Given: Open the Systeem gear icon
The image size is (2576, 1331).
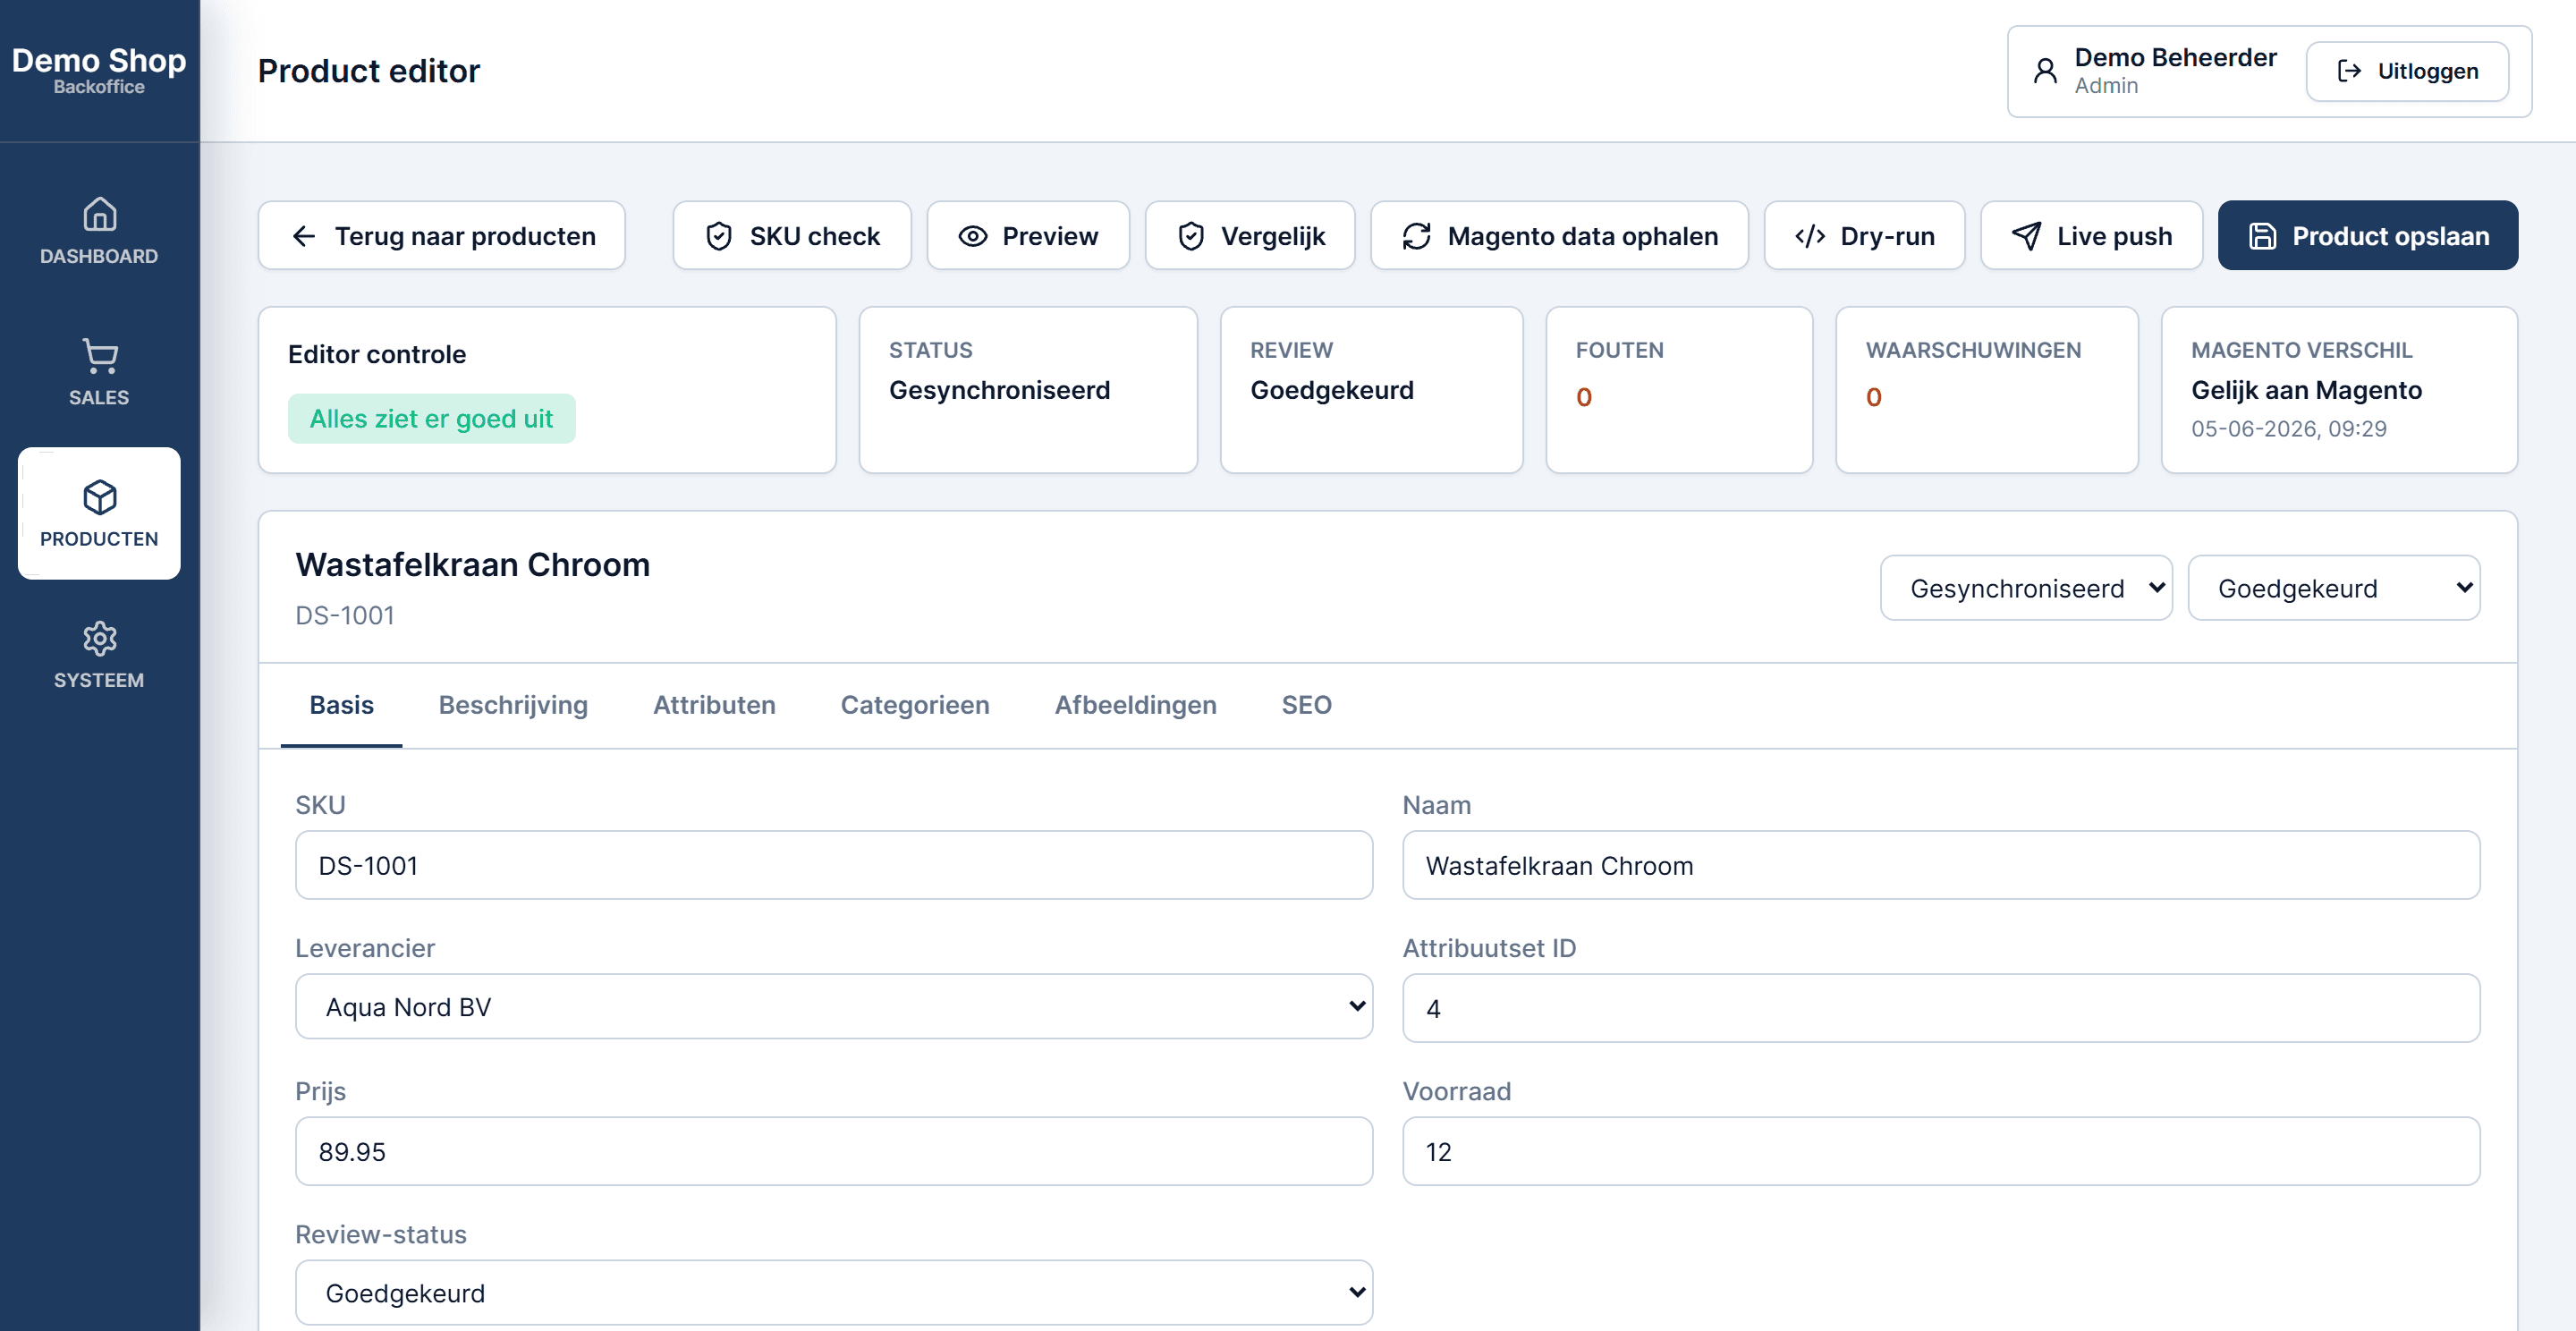Looking at the screenshot, I should tap(99, 638).
